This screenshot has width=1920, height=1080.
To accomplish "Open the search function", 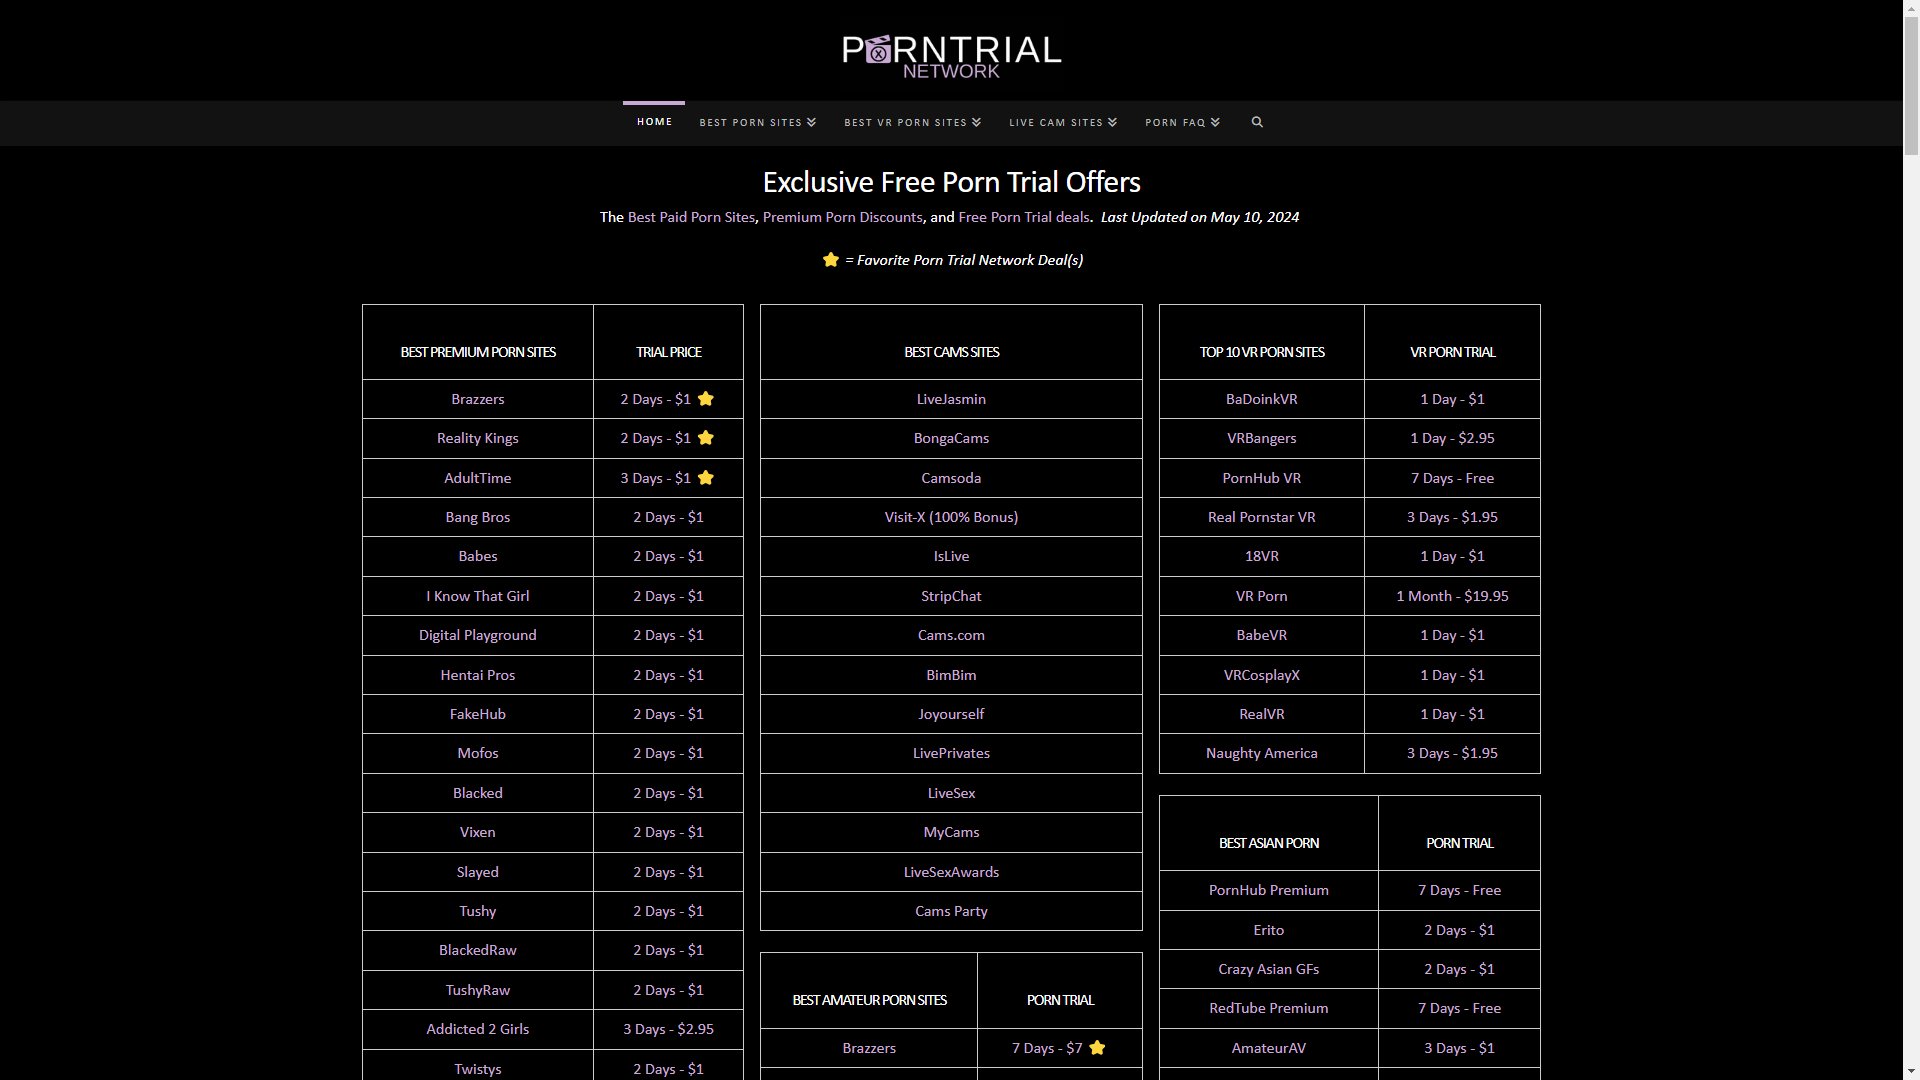I will (1257, 122).
